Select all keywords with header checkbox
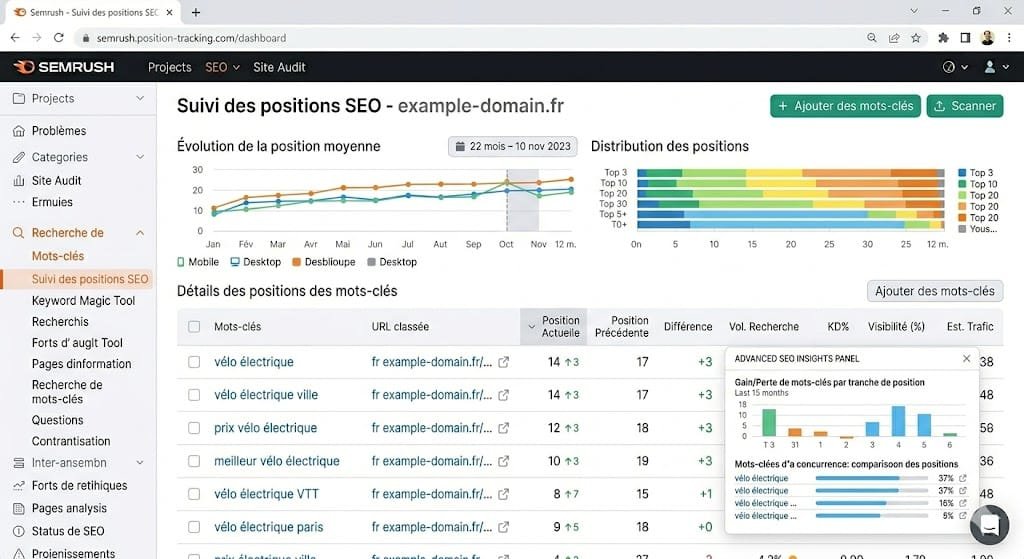This screenshot has height=559, width=1024. click(x=194, y=327)
